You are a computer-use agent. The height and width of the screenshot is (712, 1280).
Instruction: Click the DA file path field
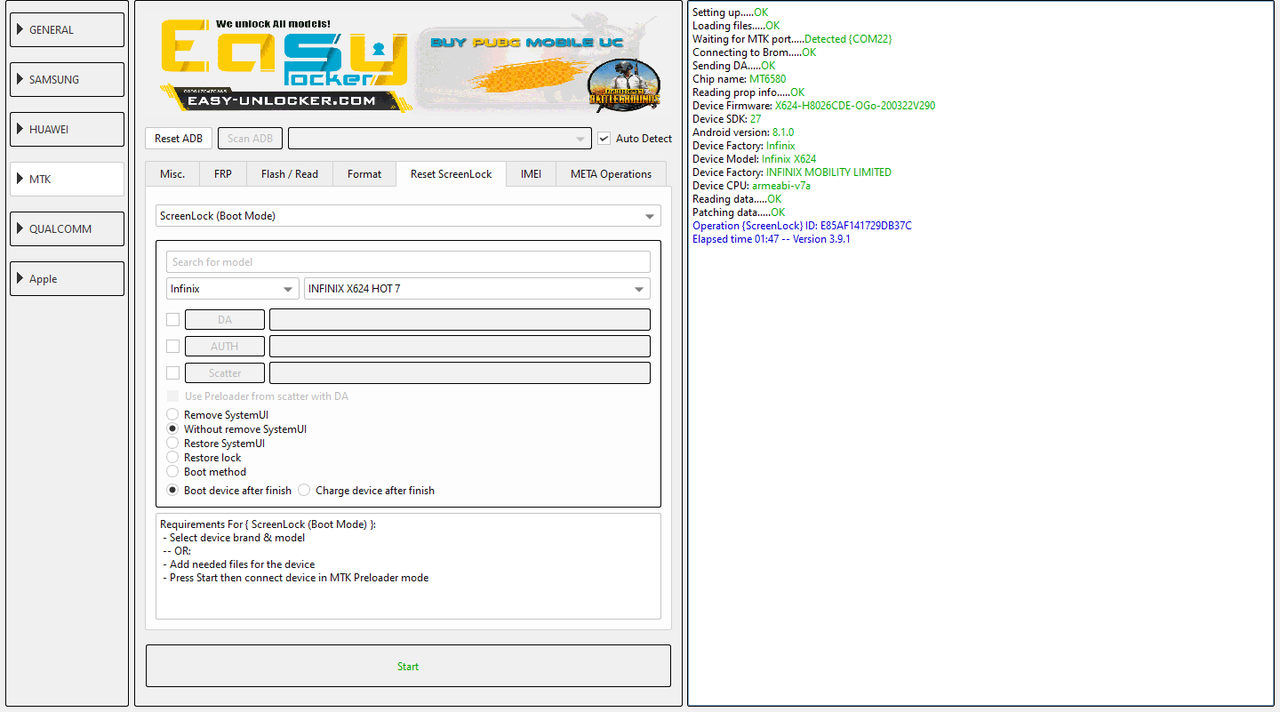coord(460,320)
